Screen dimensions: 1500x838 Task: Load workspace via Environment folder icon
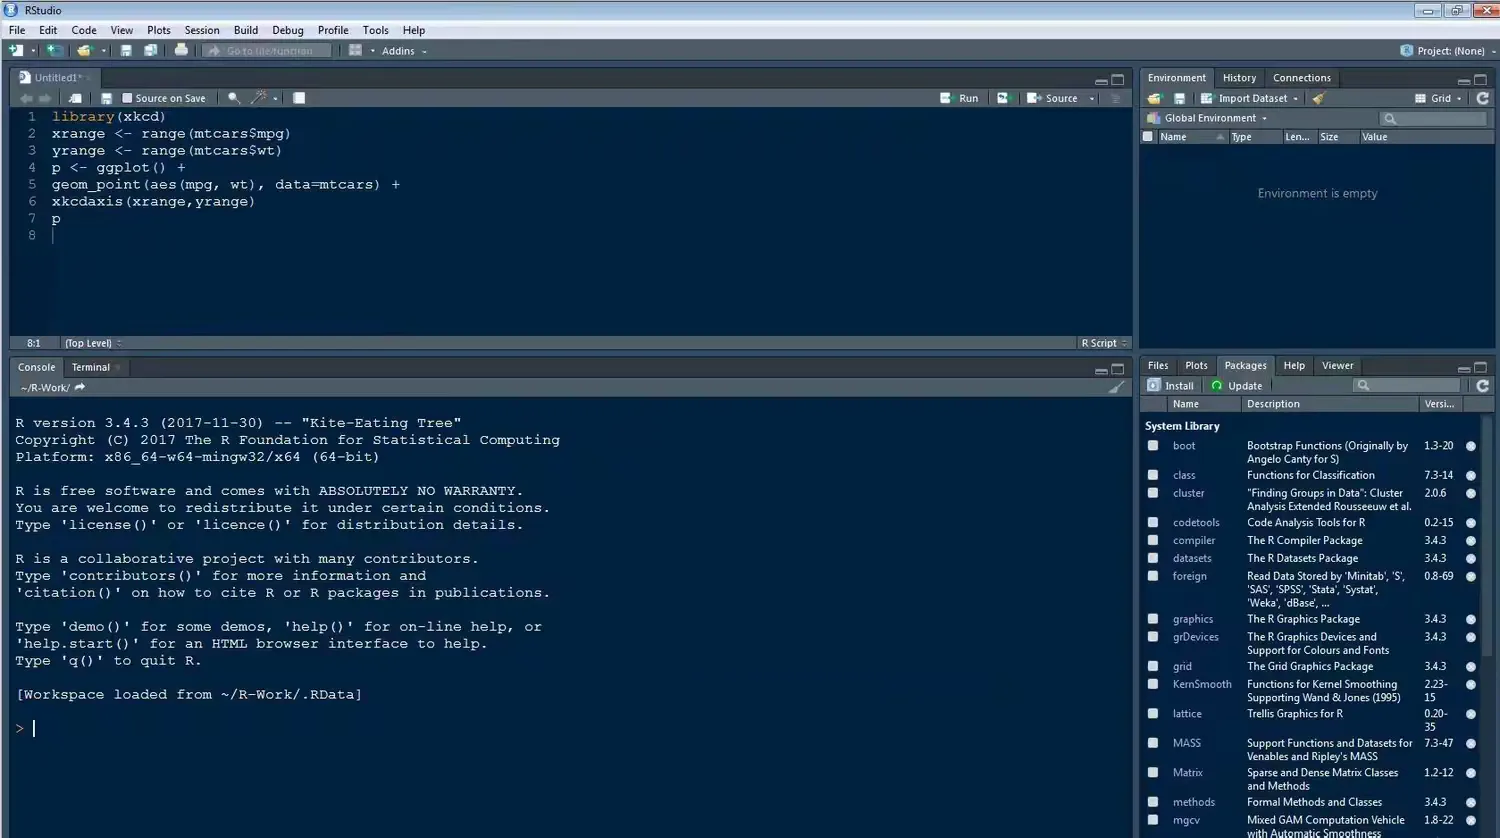(x=1154, y=98)
